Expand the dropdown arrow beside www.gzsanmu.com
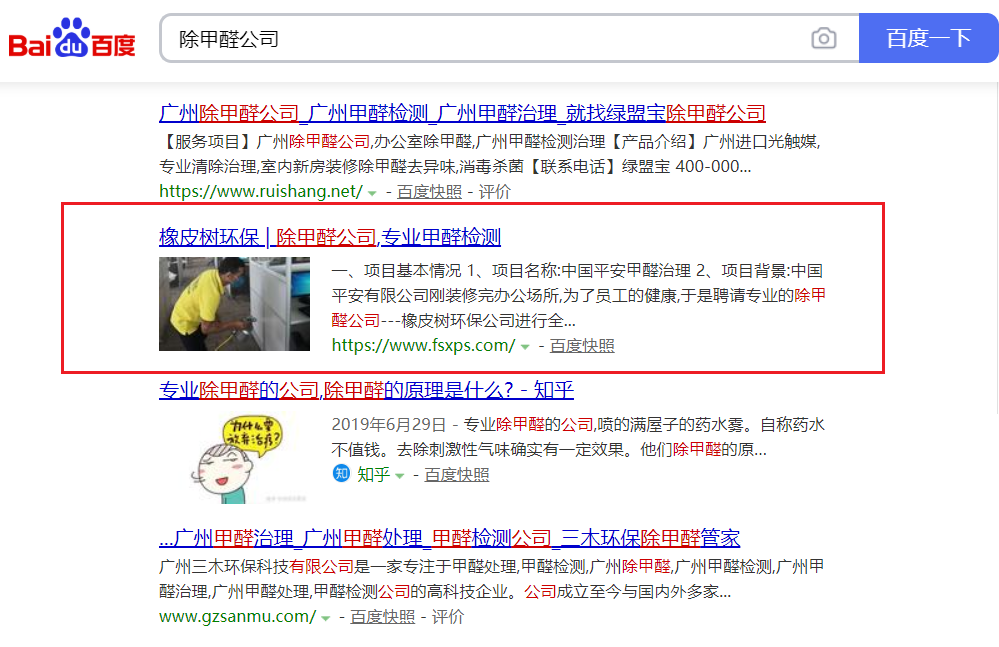The height and width of the screenshot is (647, 999). 325,617
